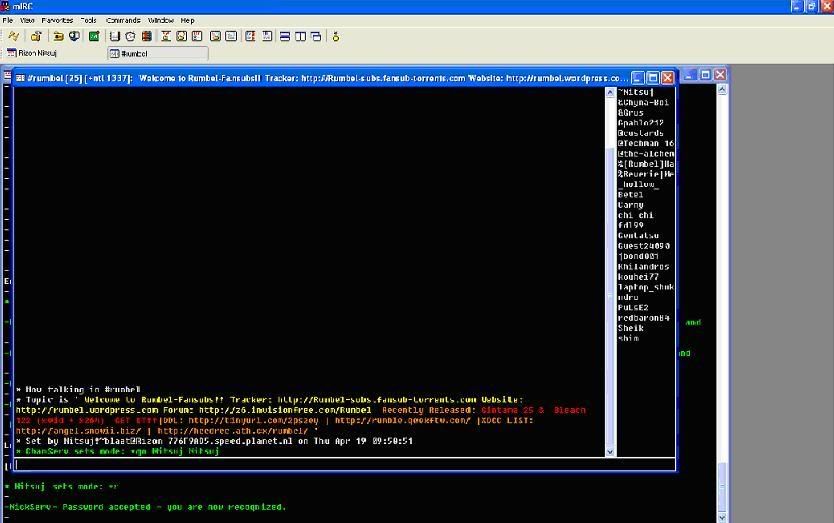Click the #rumbel channel window title icon

pyautogui.click(x=20, y=78)
